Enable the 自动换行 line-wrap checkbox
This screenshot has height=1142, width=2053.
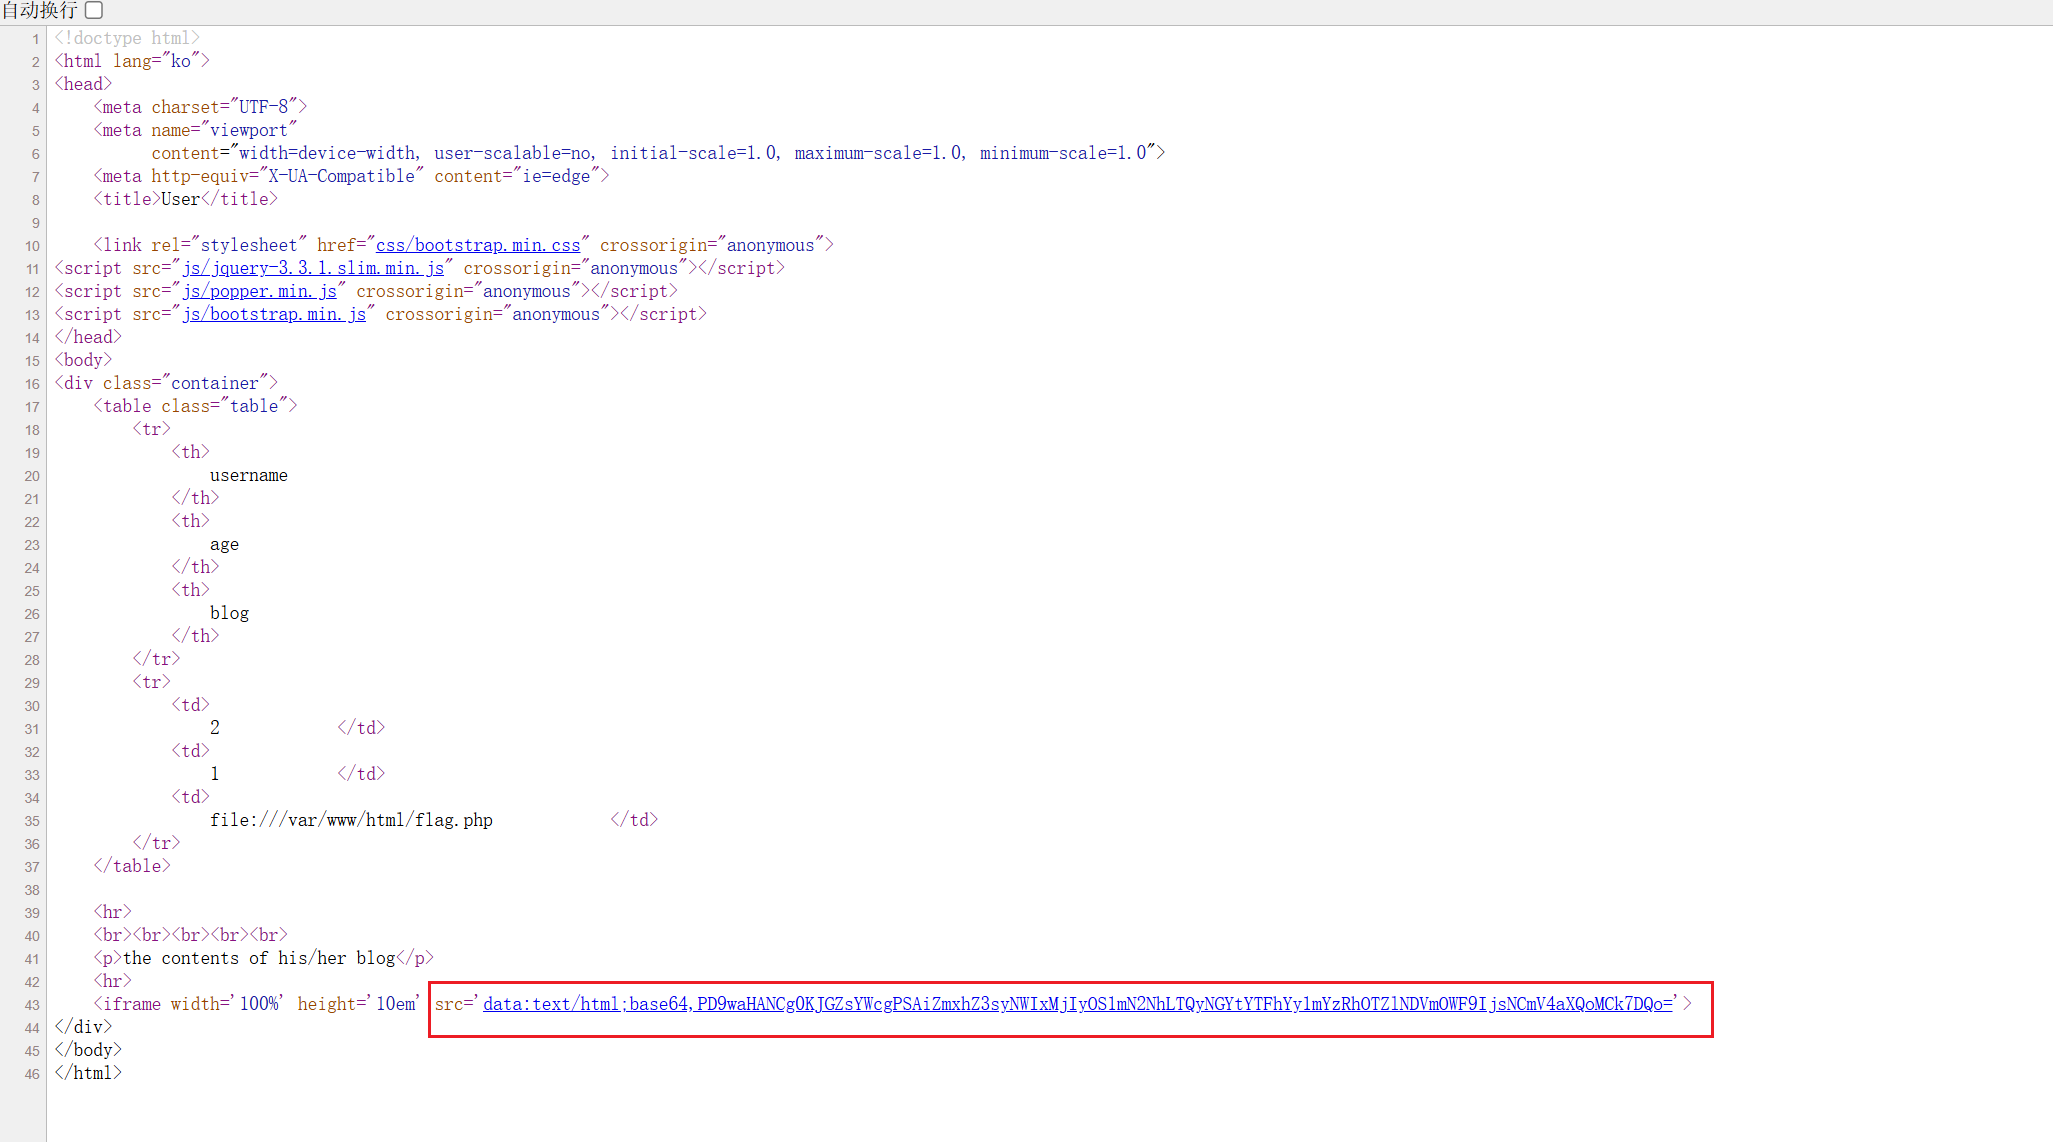(x=94, y=10)
